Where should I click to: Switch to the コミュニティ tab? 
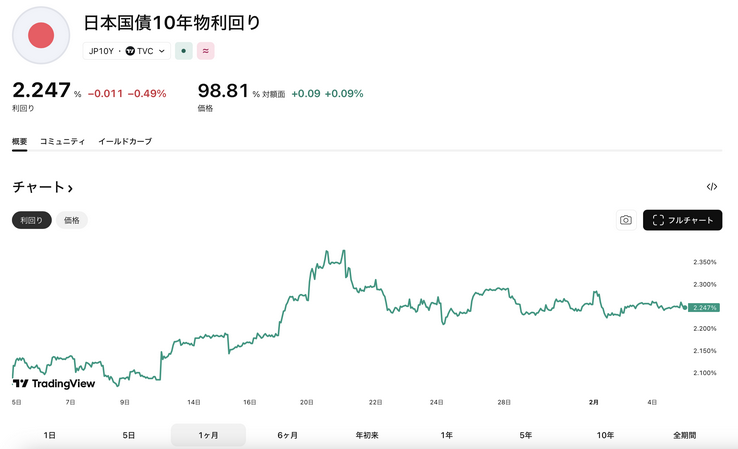[x=62, y=142]
